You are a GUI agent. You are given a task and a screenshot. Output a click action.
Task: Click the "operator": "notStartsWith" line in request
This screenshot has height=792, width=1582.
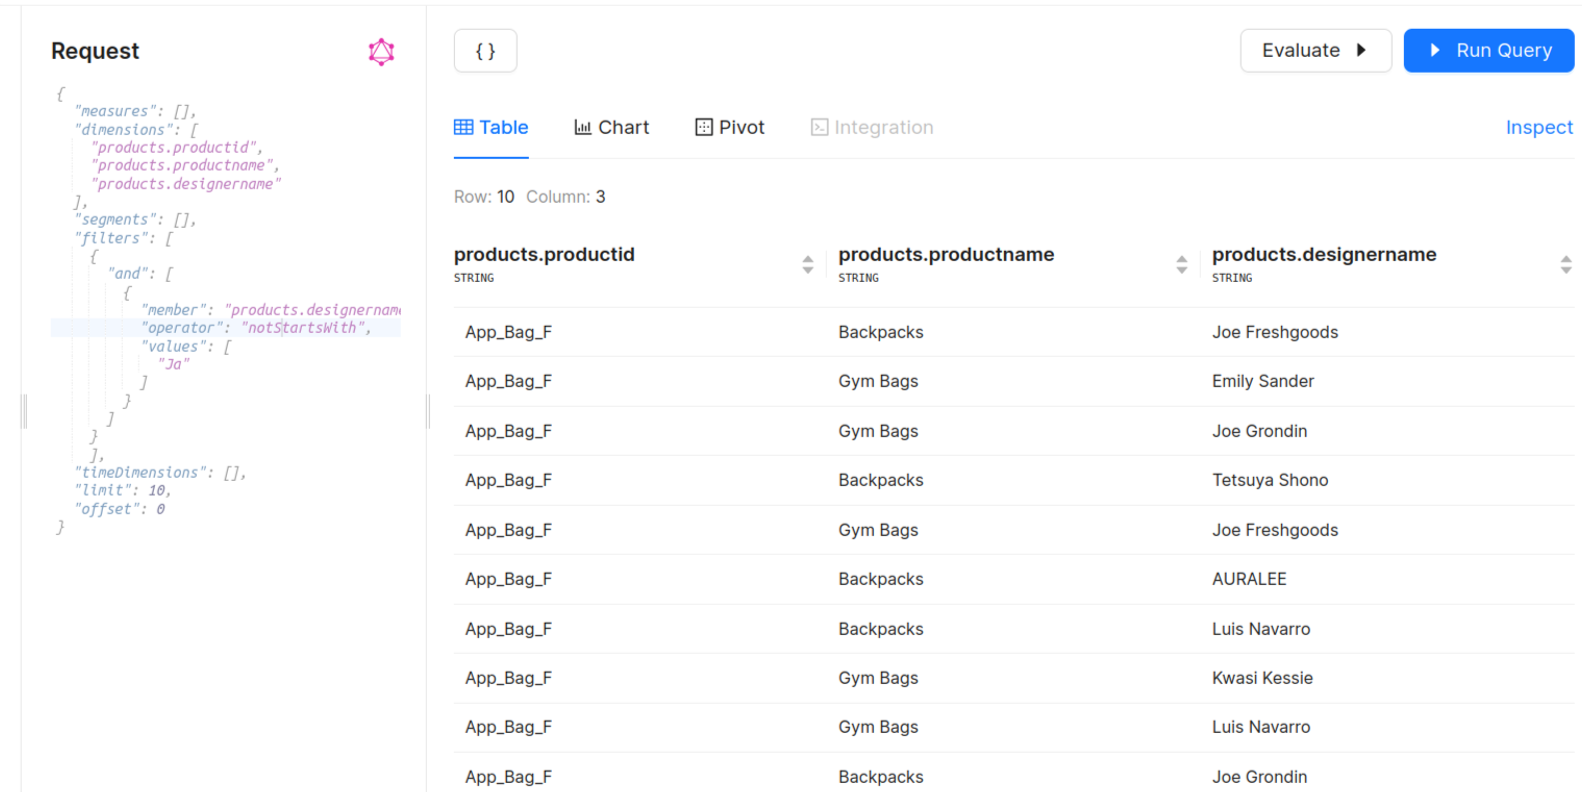click(x=256, y=328)
